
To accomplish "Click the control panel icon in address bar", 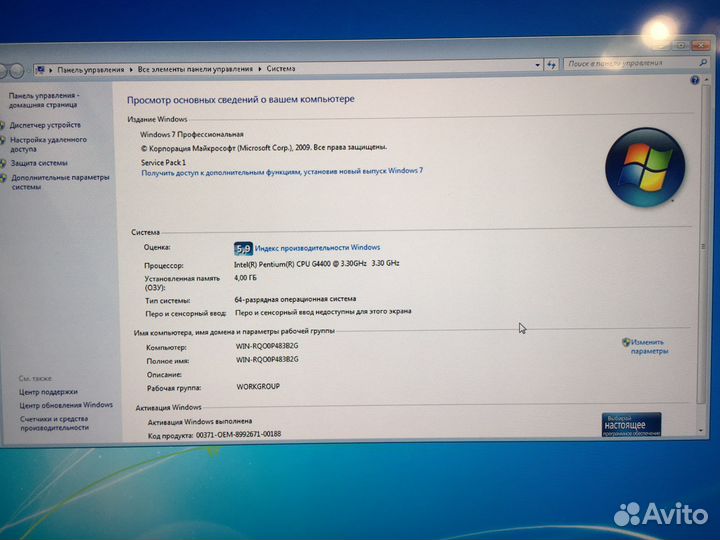I will 40,70.
